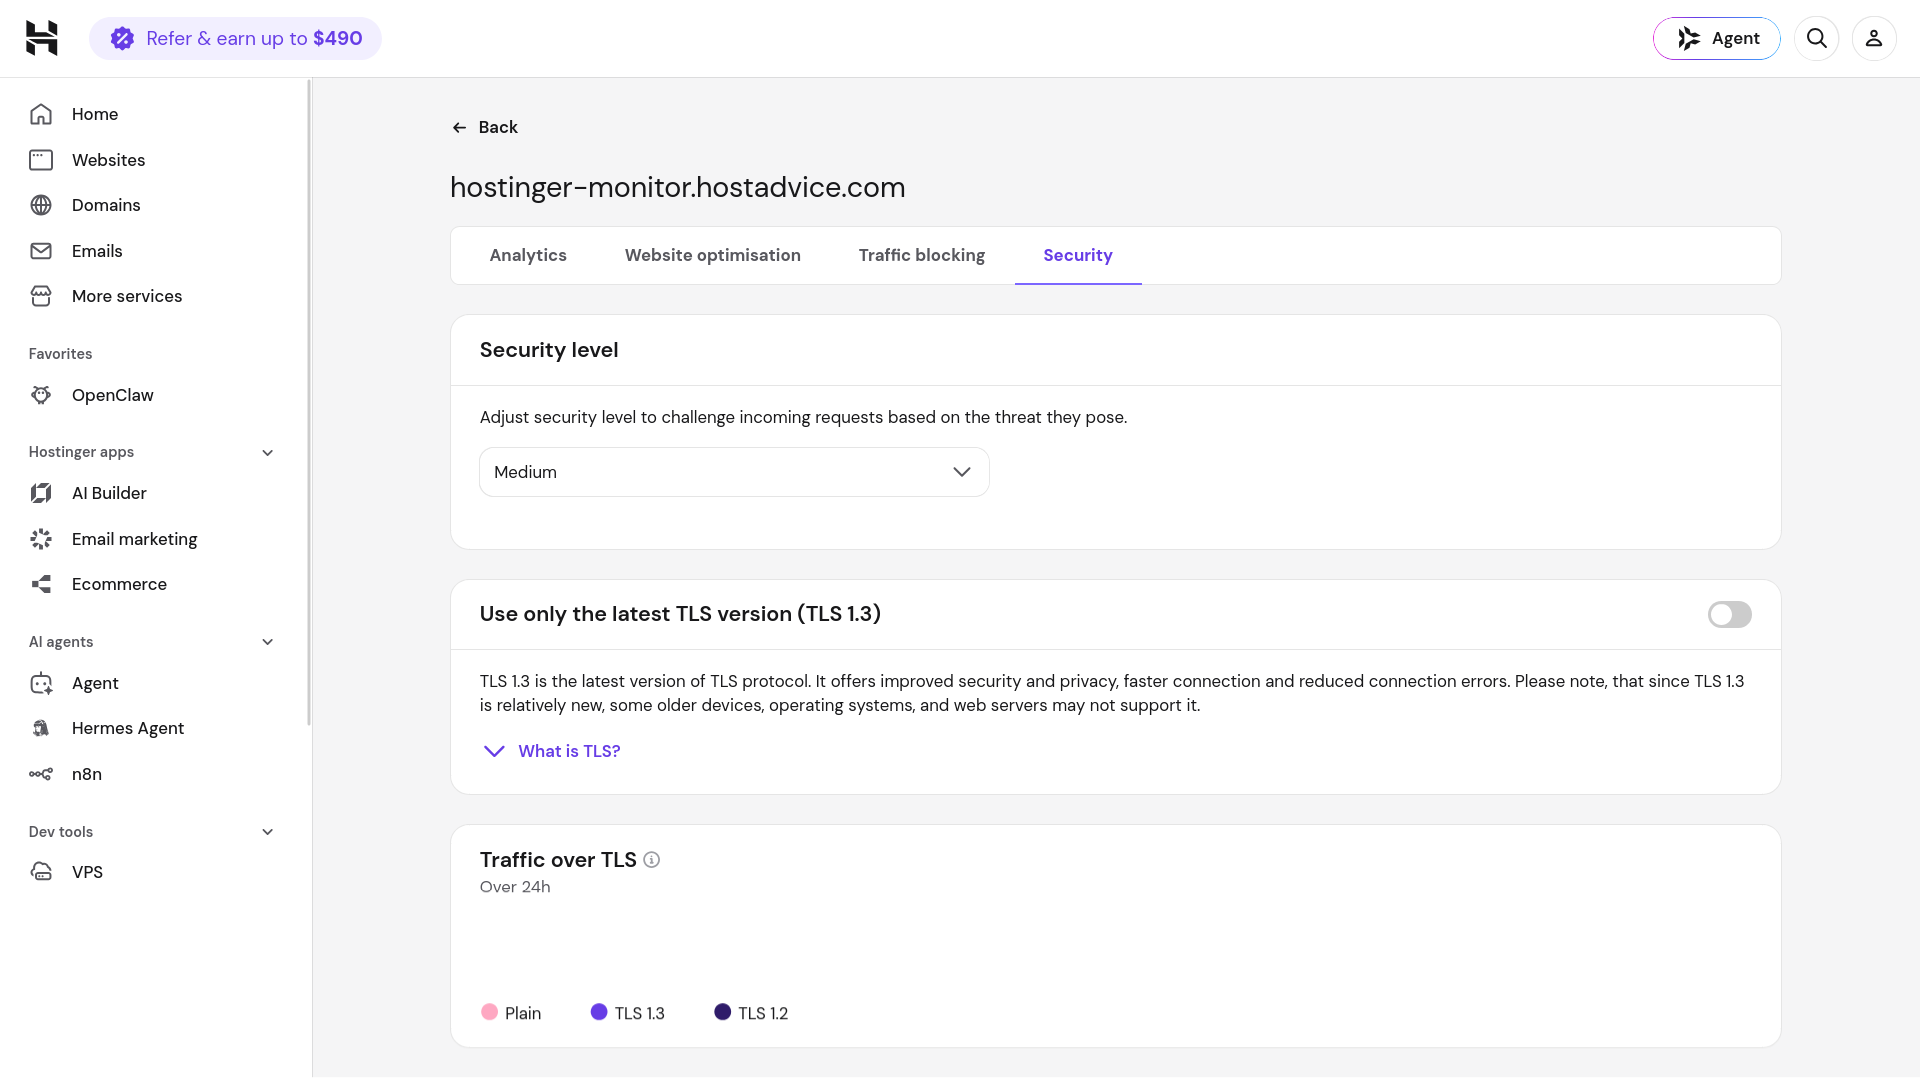The width and height of the screenshot is (1920, 1078).
Task: Collapse the AI agents section
Action: [x=267, y=642]
